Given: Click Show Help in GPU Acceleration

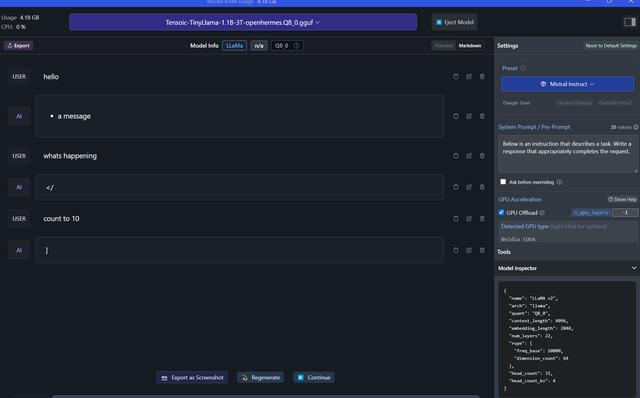Looking at the screenshot, I should point(622,200).
